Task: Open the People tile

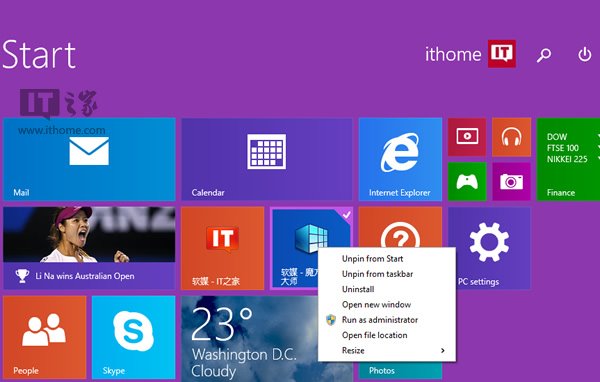Action: coord(45,337)
